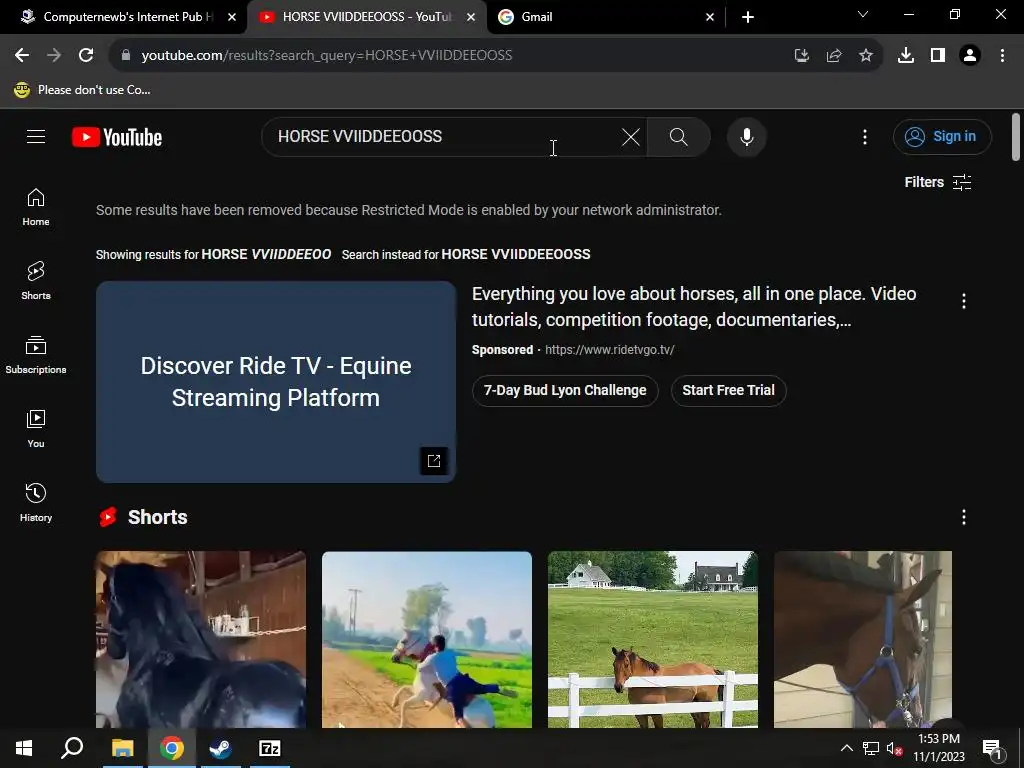Open Shorts in the sidebar
1024x768 pixels.
36,281
